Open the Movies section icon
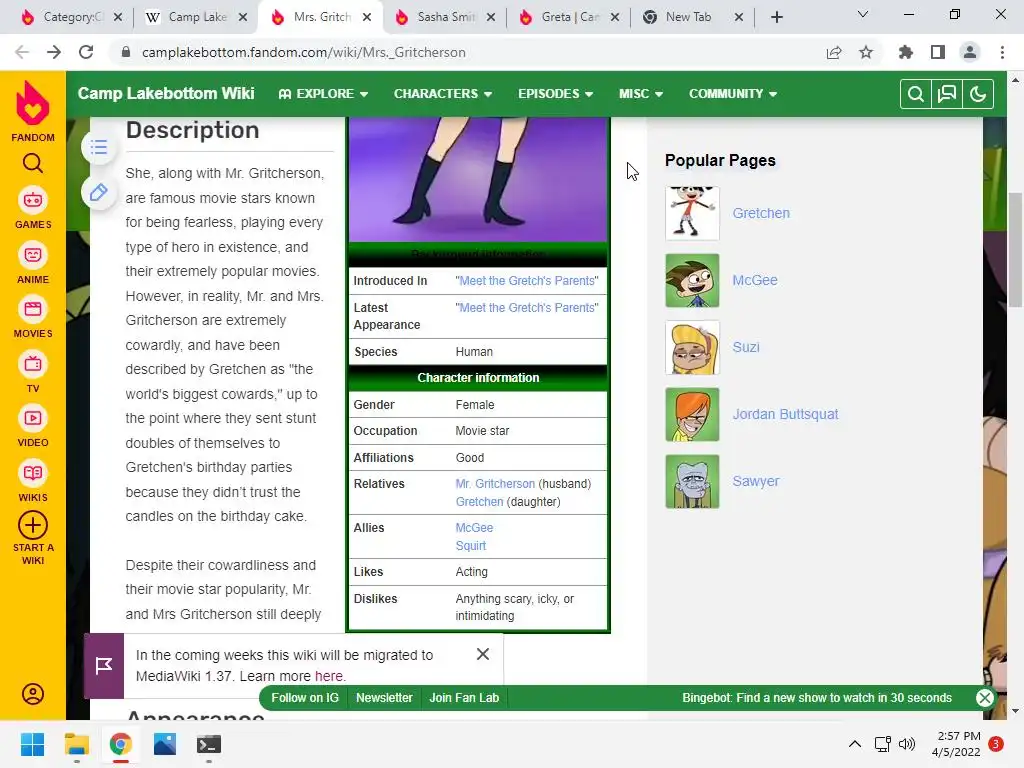 [33, 309]
